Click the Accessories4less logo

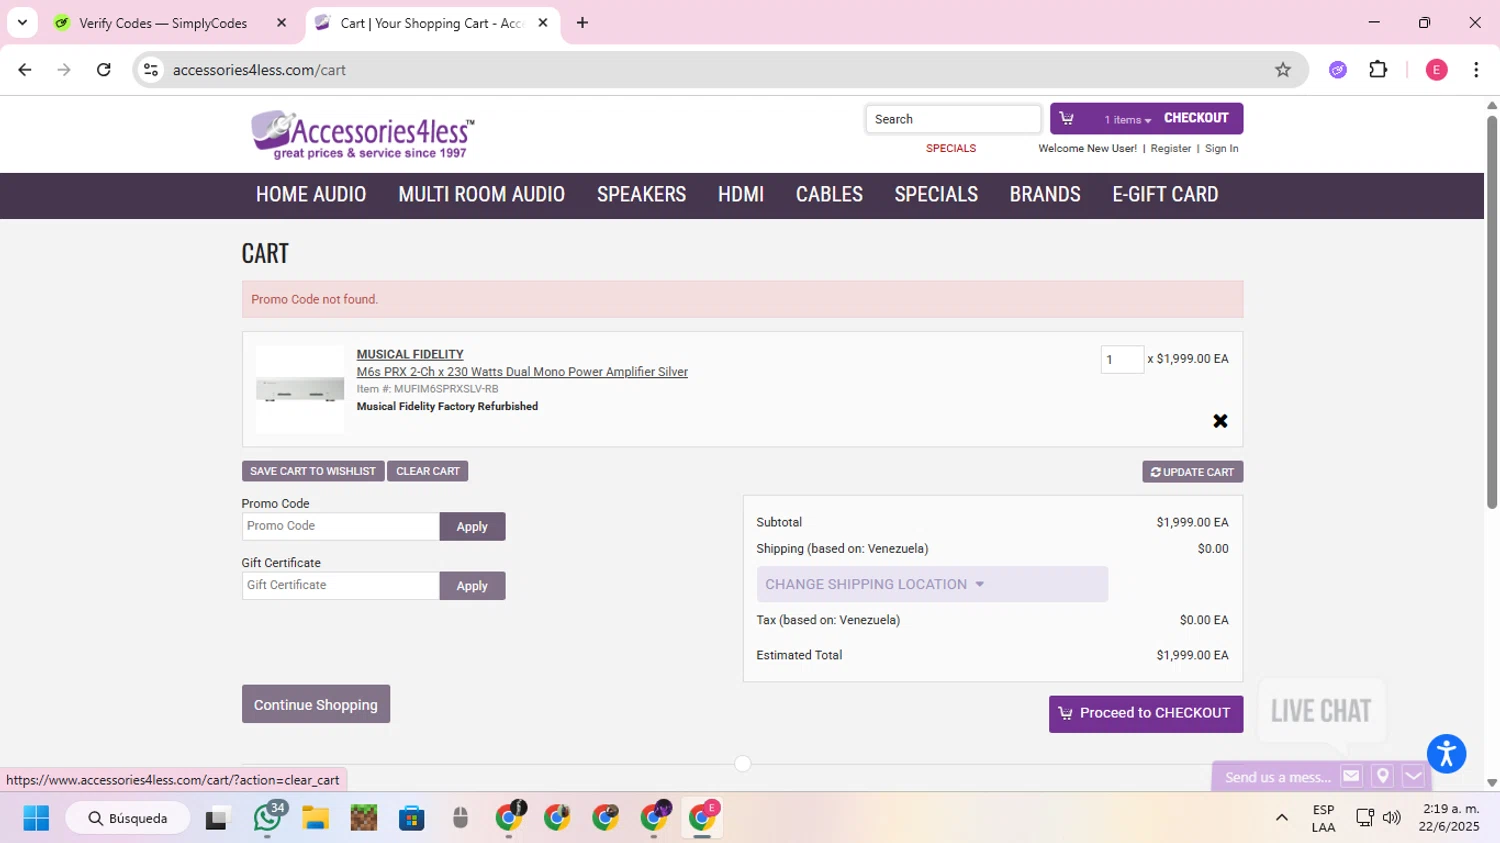(362, 135)
